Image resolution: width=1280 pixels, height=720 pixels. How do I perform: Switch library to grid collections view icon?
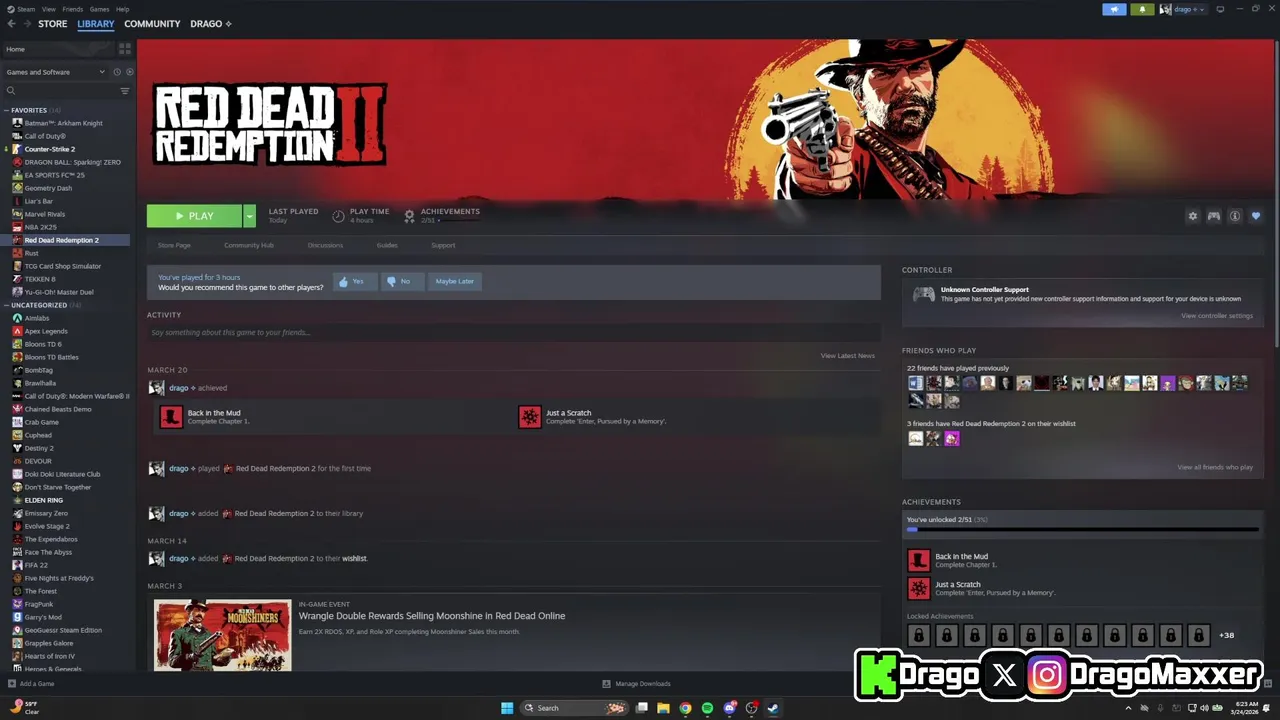(x=125, y=49)
